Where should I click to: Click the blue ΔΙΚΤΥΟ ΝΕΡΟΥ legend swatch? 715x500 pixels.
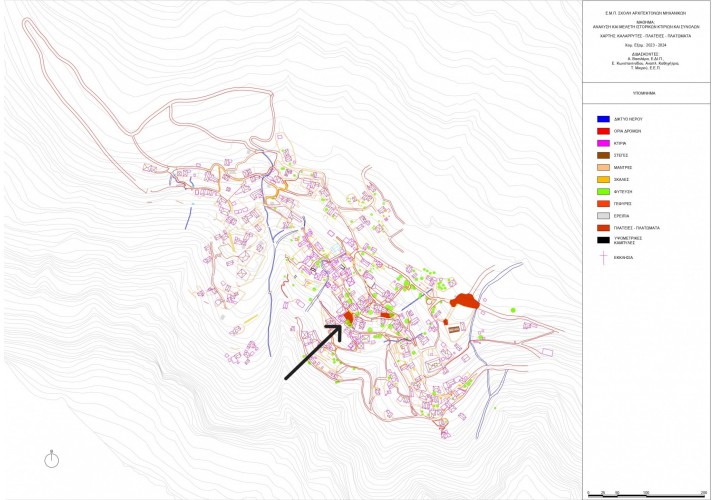(x=603, y=119)
